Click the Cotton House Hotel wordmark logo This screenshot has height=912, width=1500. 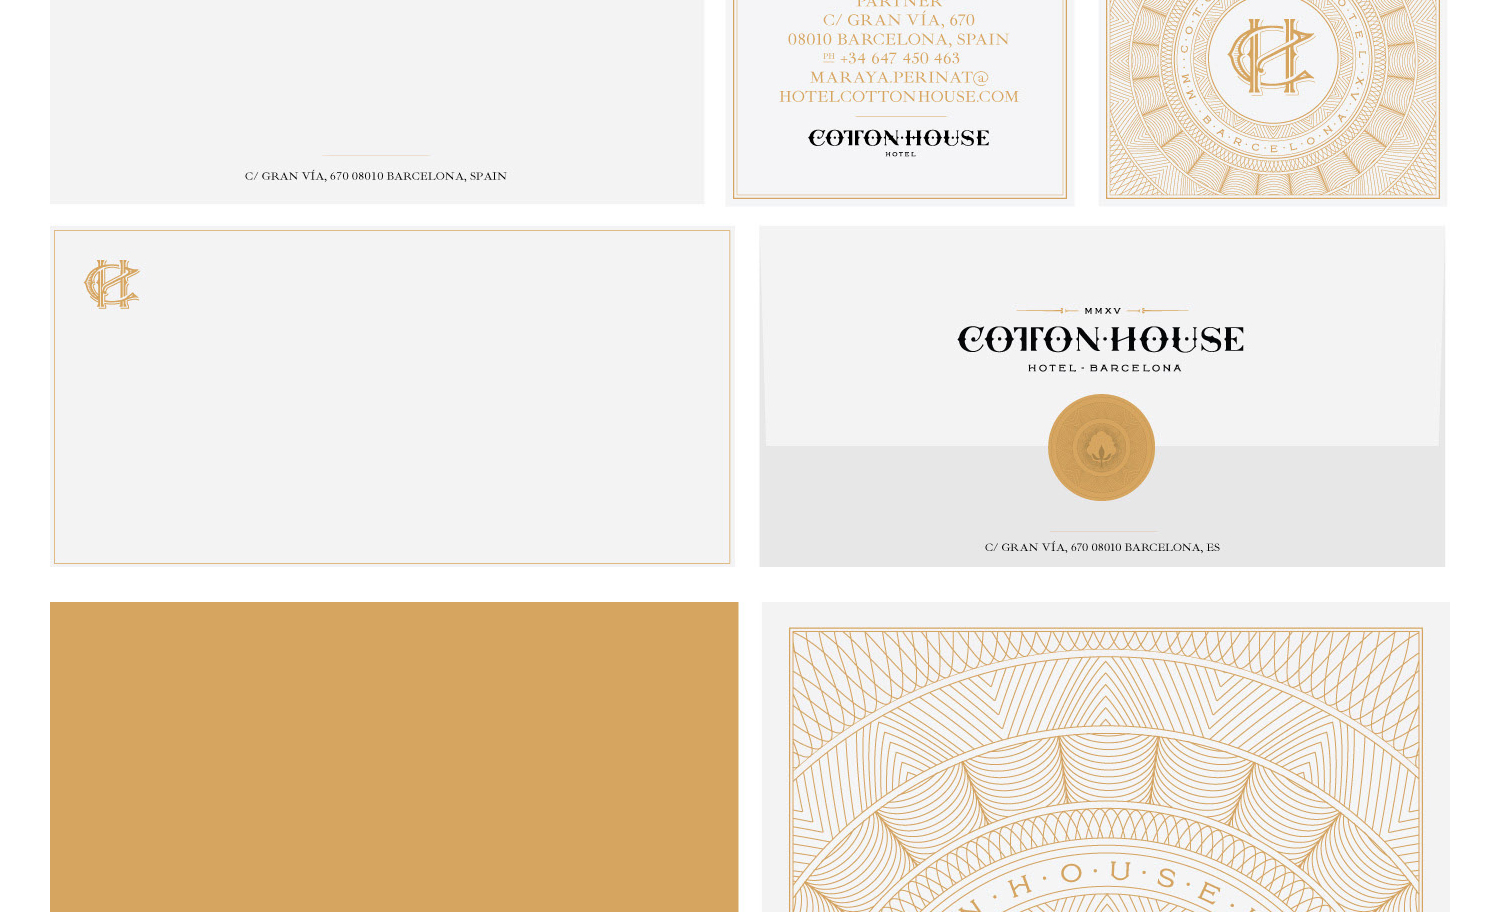pyautogui.click(x=1100, y=340)
